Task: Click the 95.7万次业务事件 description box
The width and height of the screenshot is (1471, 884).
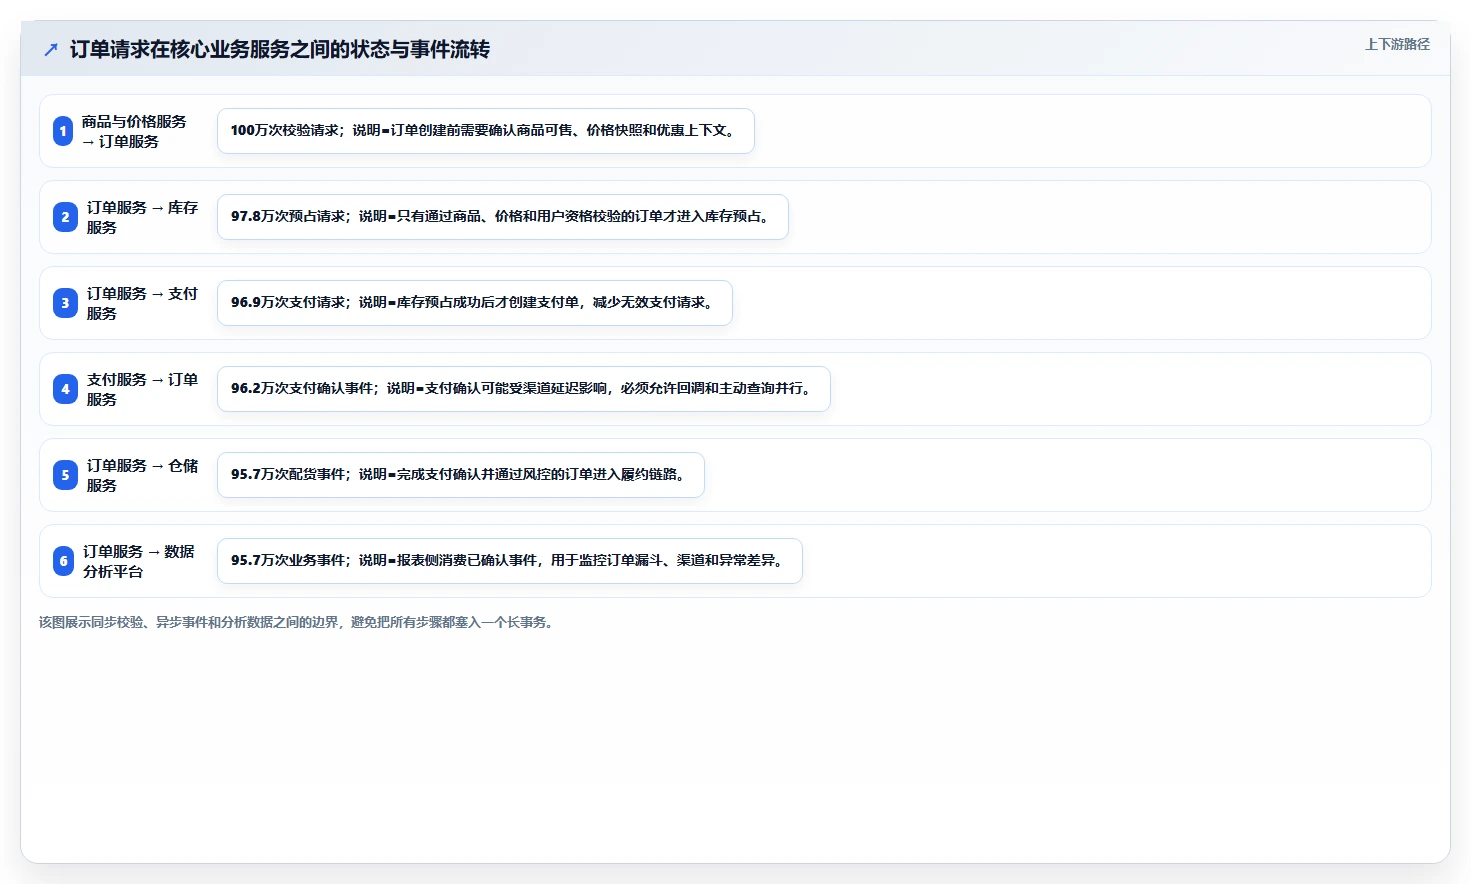Action: coord(510,561)
